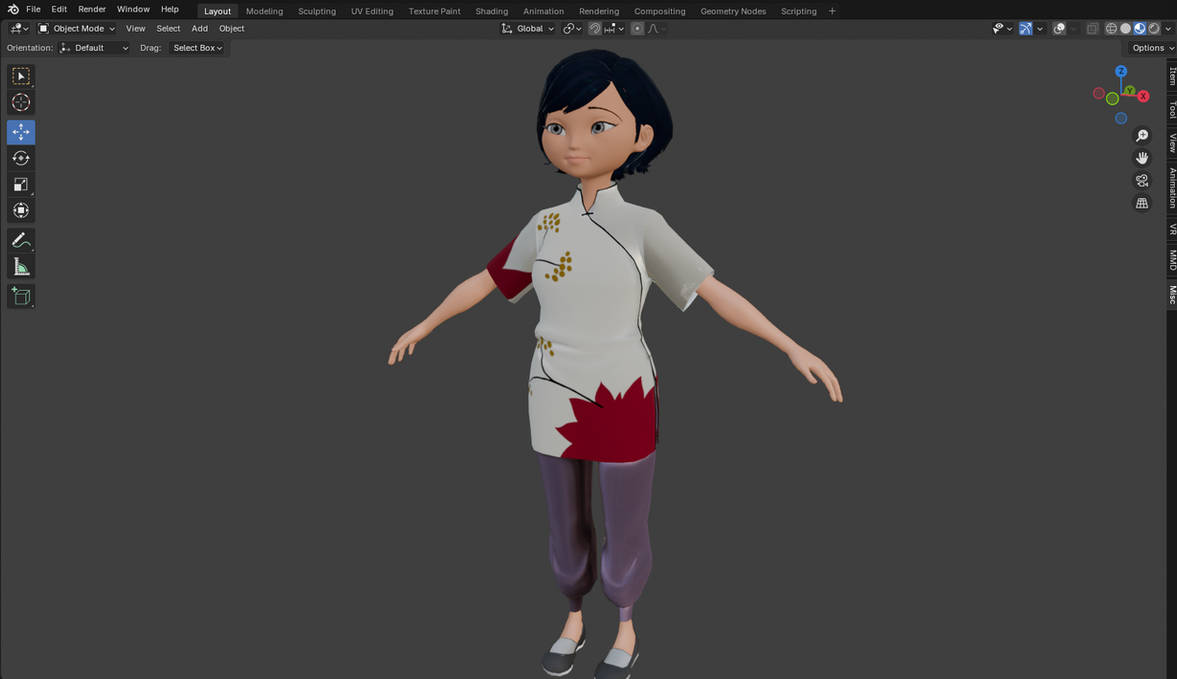Choose the Scale tool

point(20,183)
